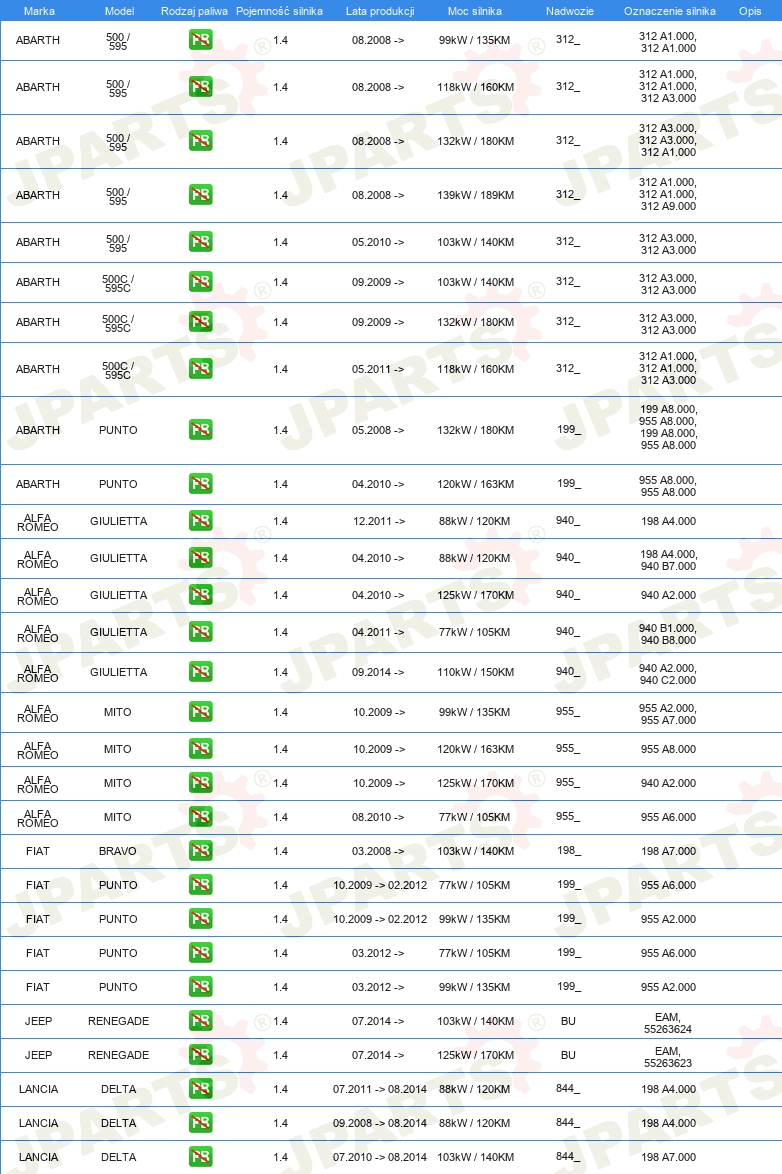Click the Nadwozie column header
Image resolution: width=782 pixels, height=1174 pixels.
coord(569,11)
